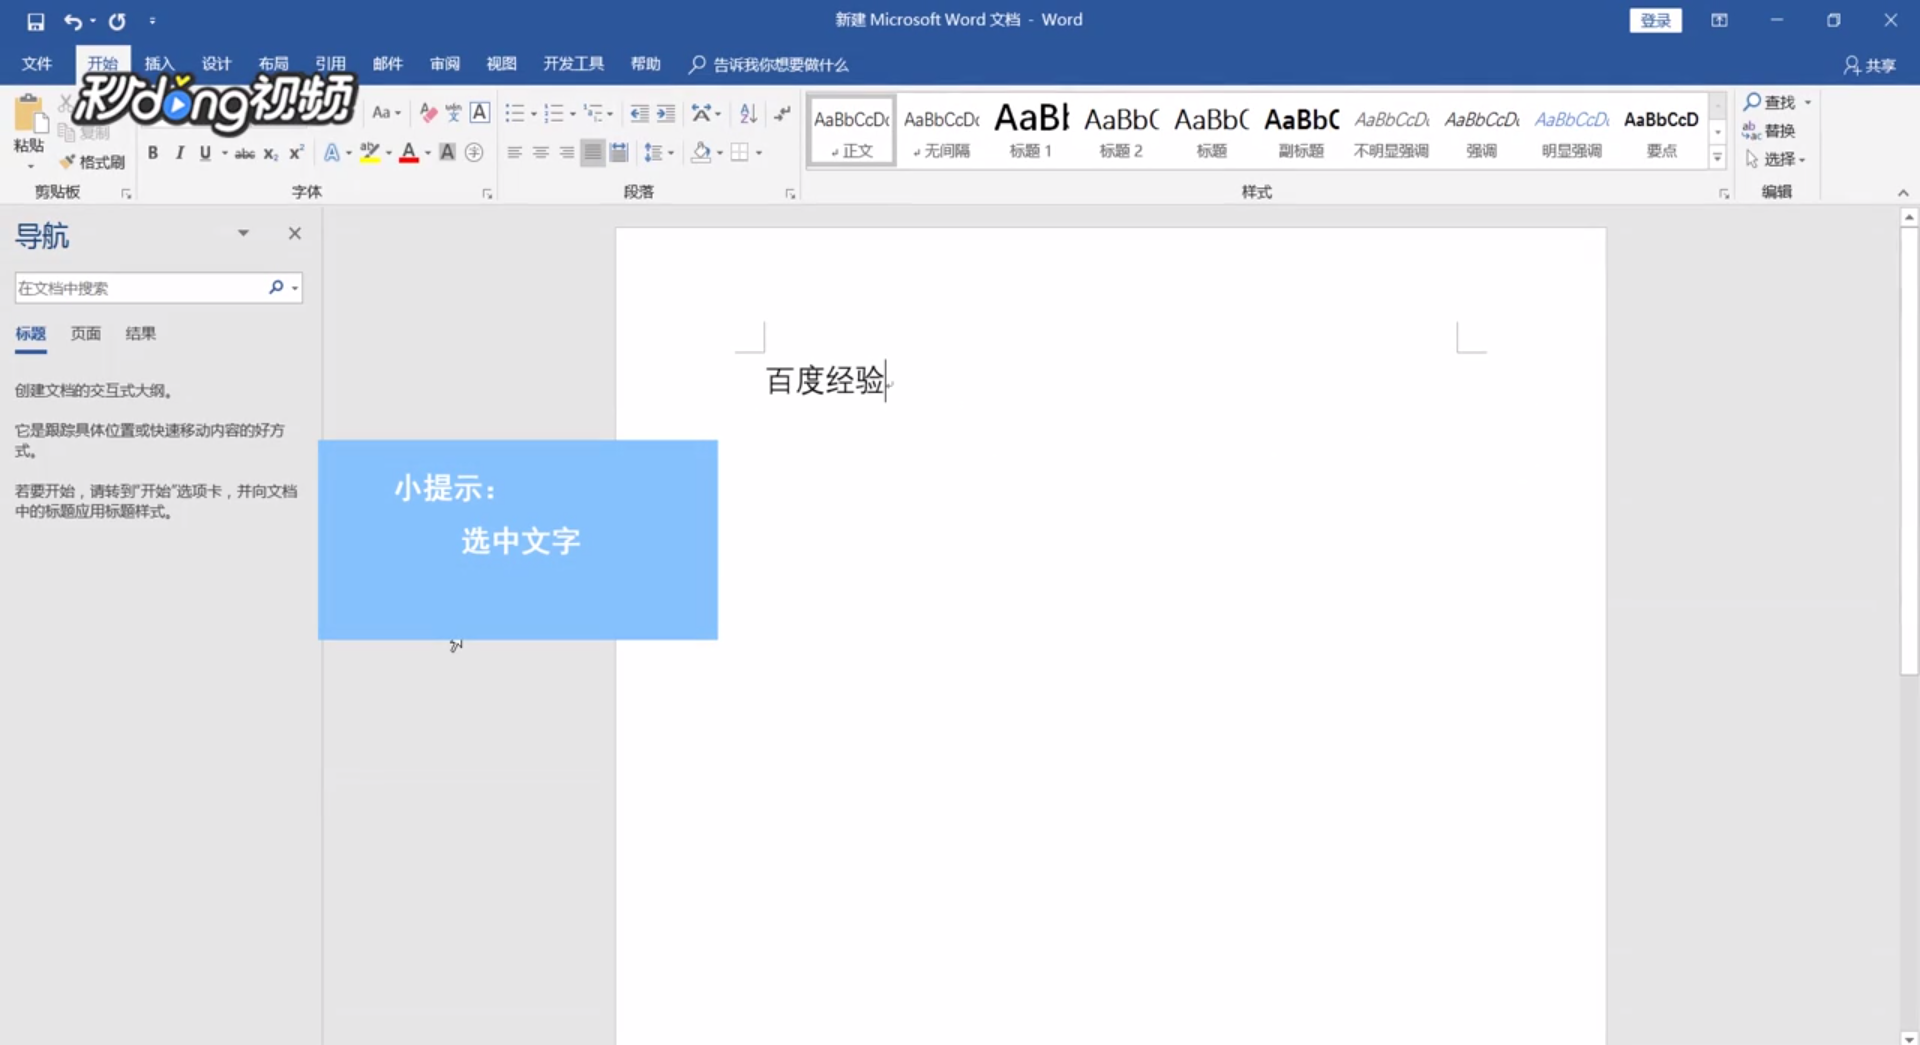
Task: Show or hide paragraph marks
Action: [x=782, y=113]
